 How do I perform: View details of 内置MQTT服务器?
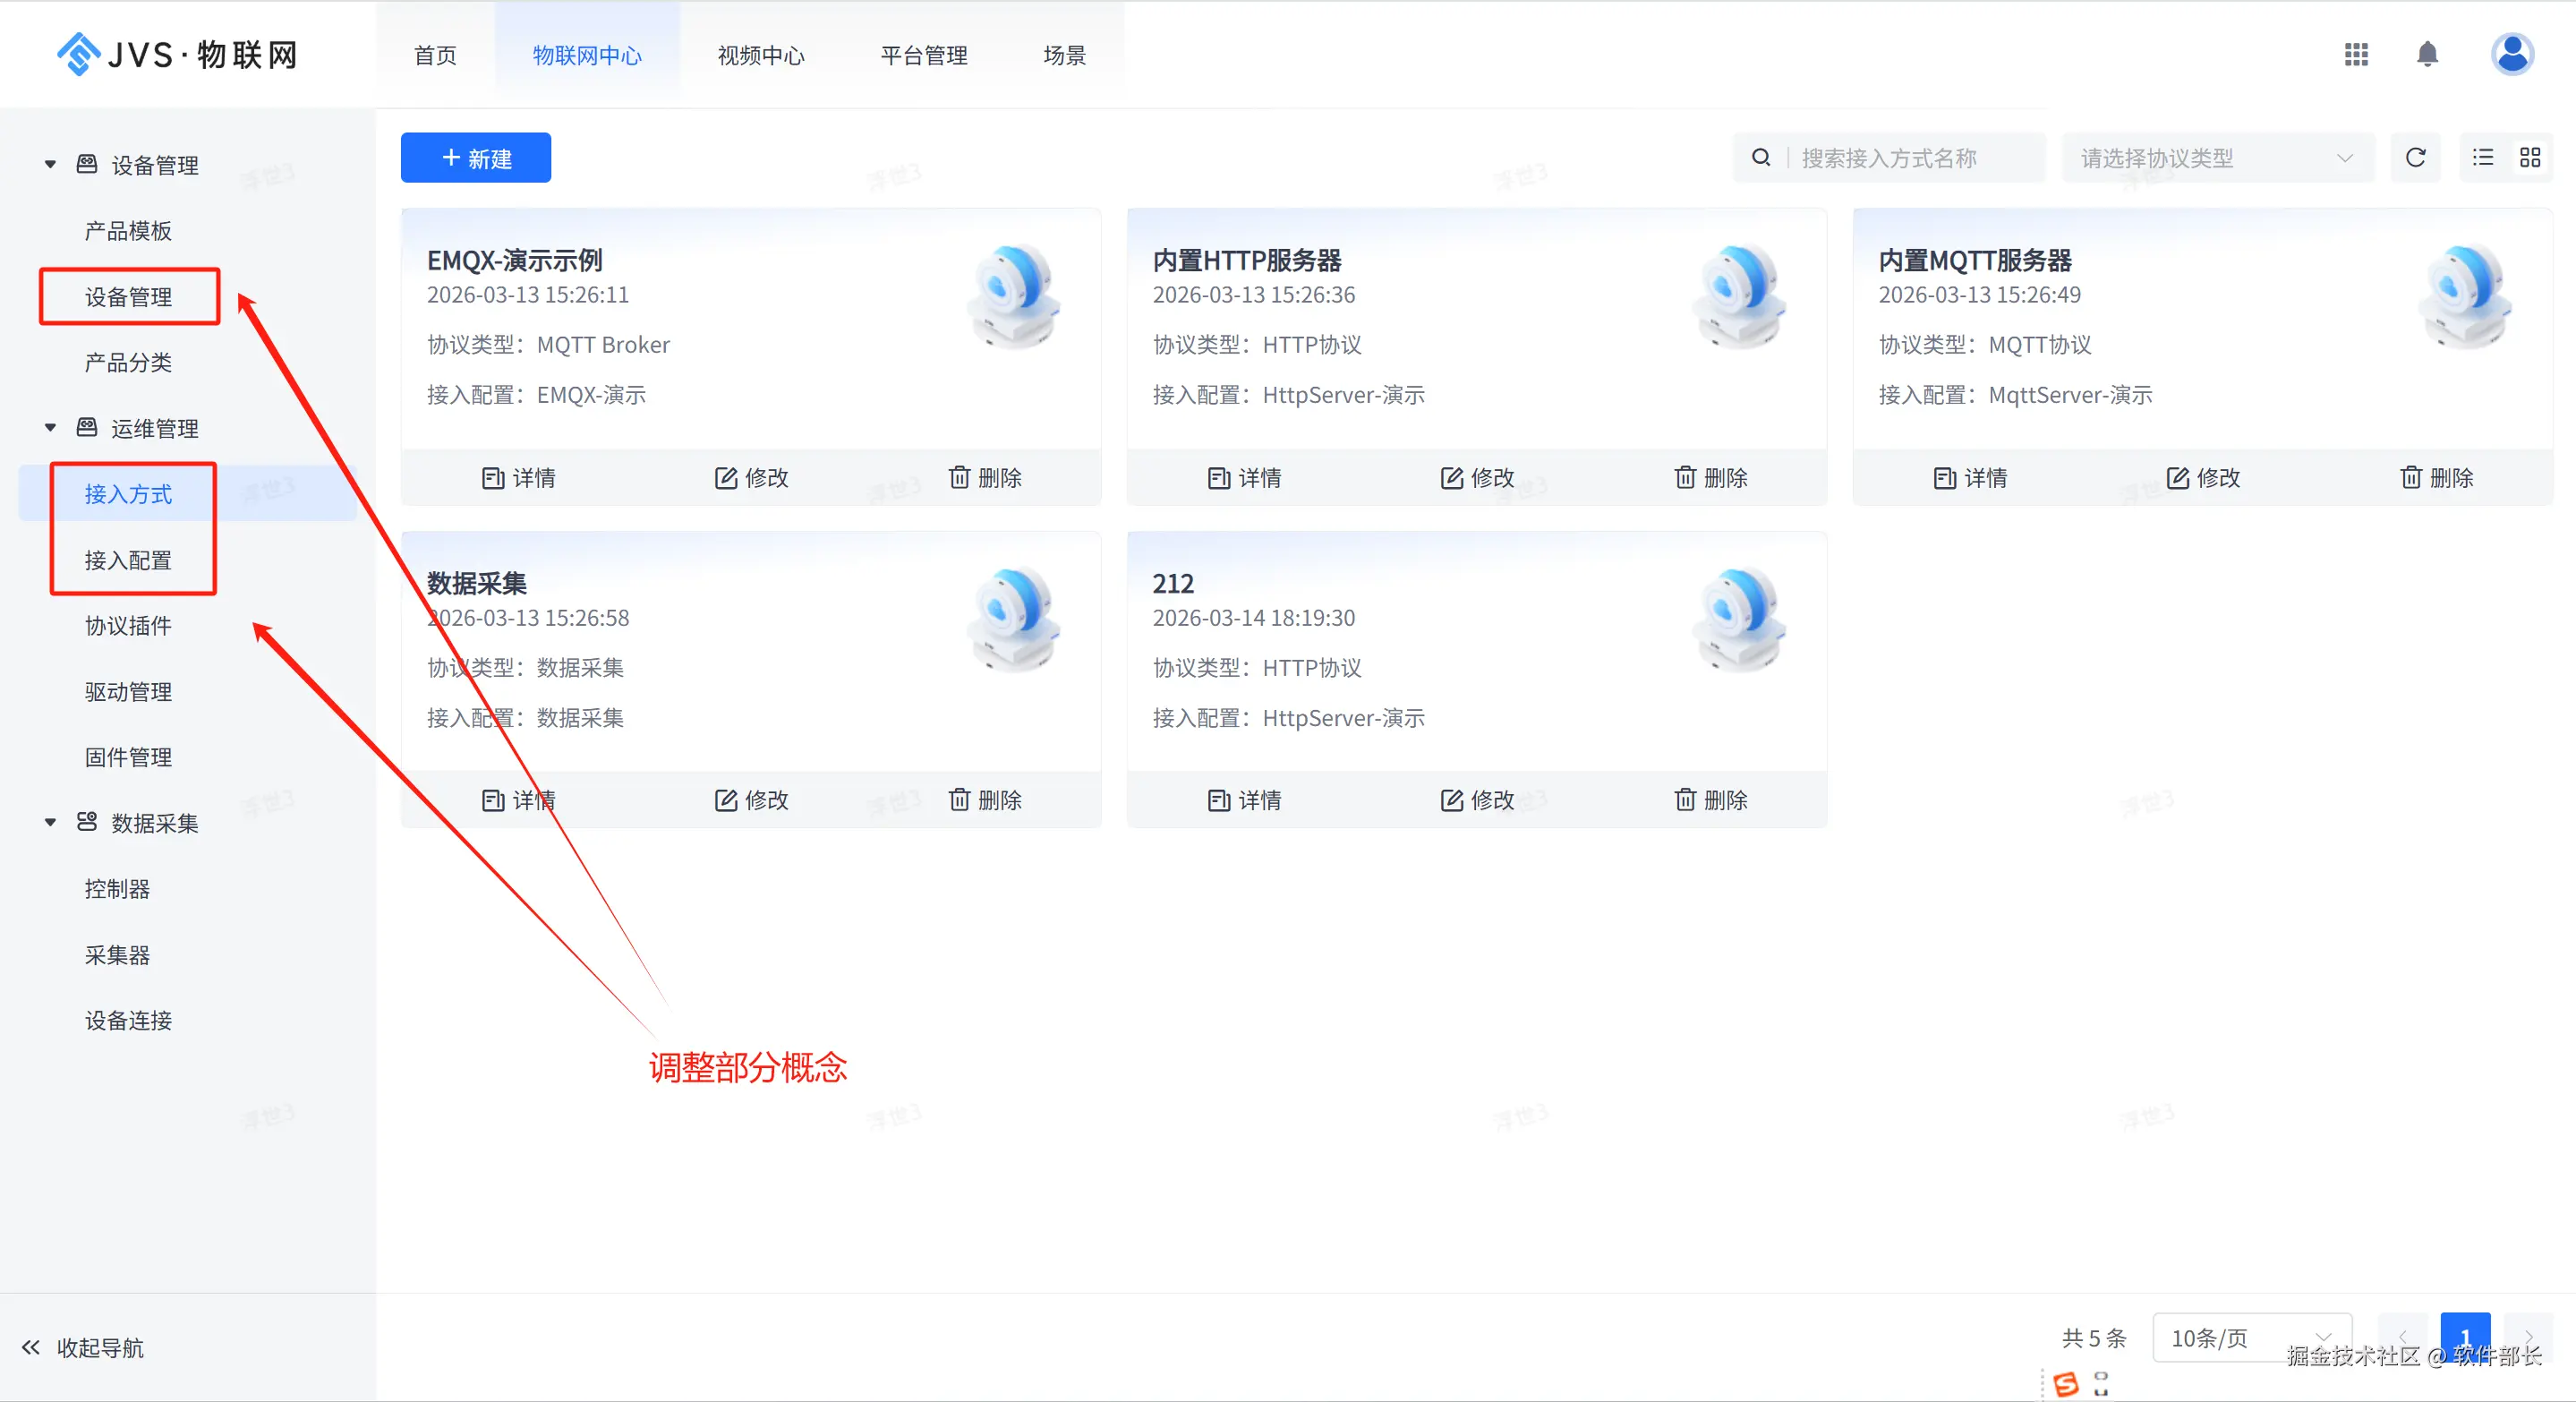[x=1970, y=478]
